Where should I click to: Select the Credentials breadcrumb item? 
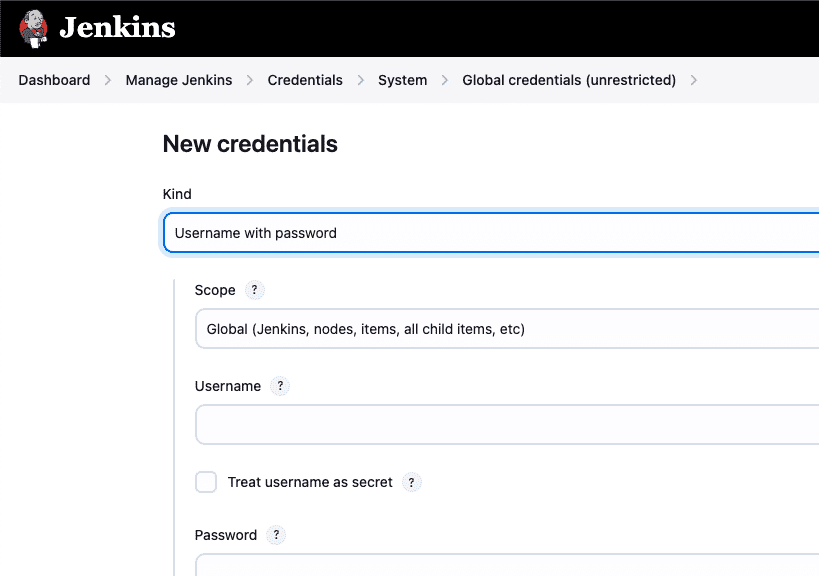pos(305,80)
